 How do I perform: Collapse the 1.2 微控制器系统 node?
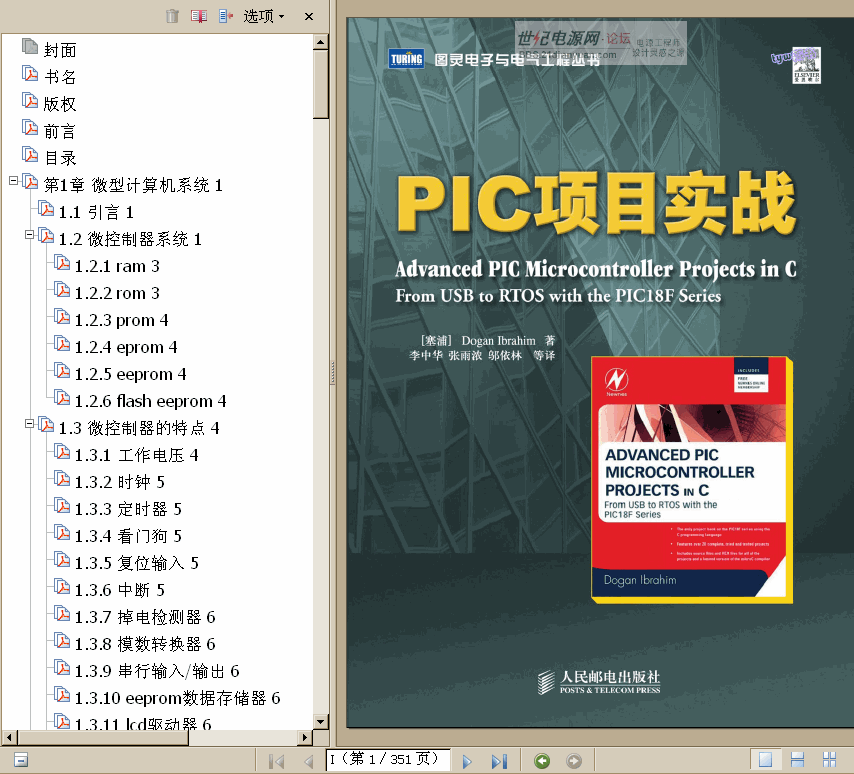[29, 235]
